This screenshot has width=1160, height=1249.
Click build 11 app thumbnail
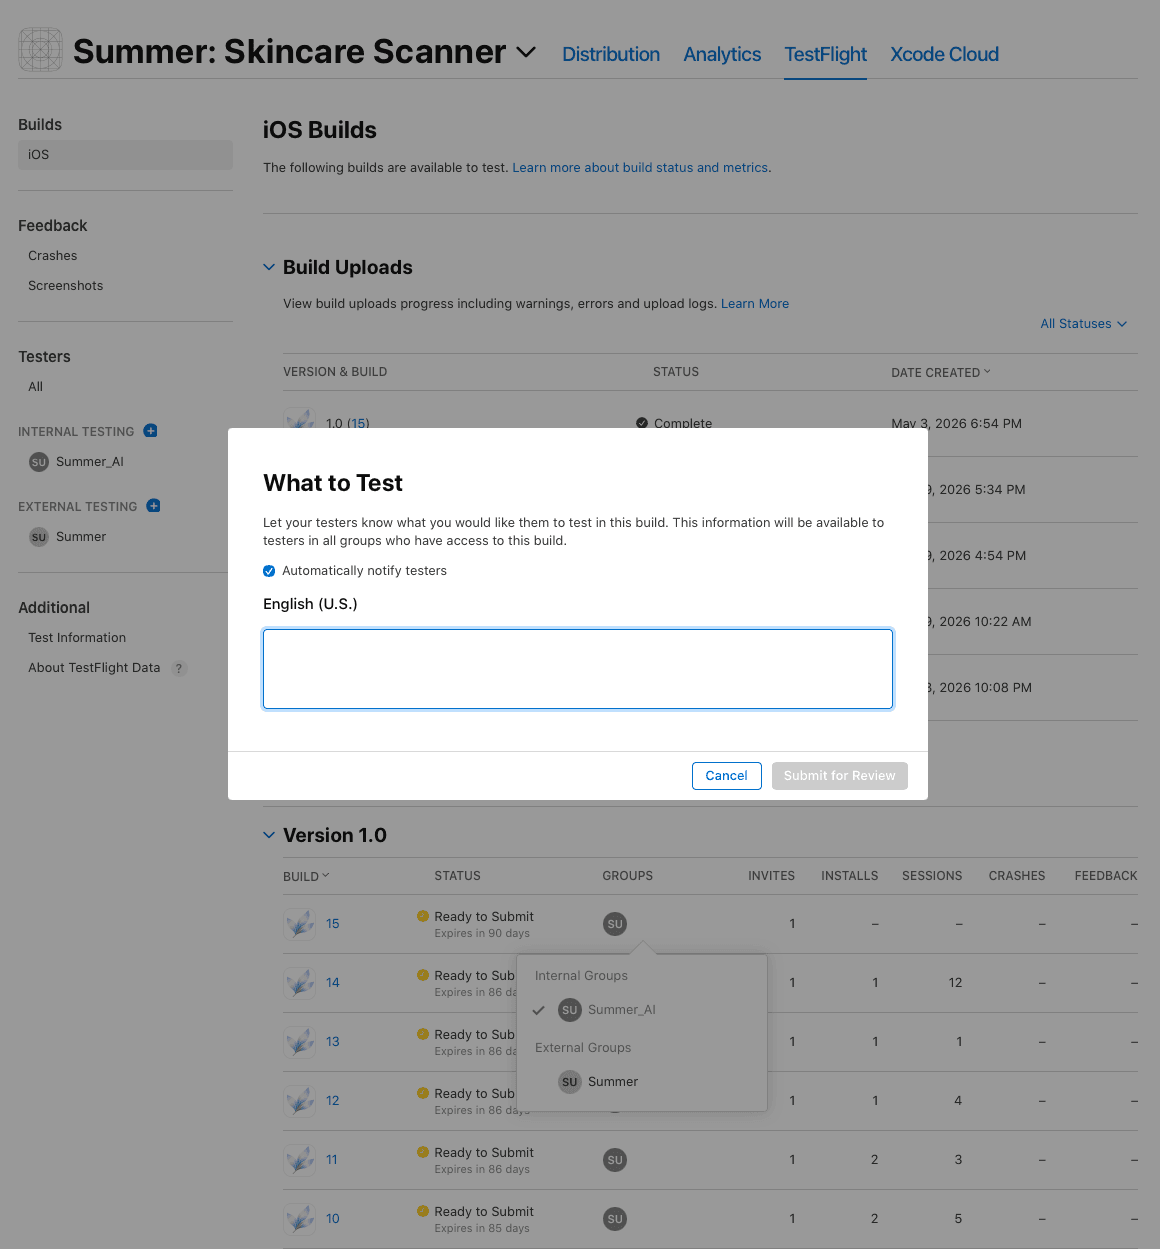(300, 1160)
